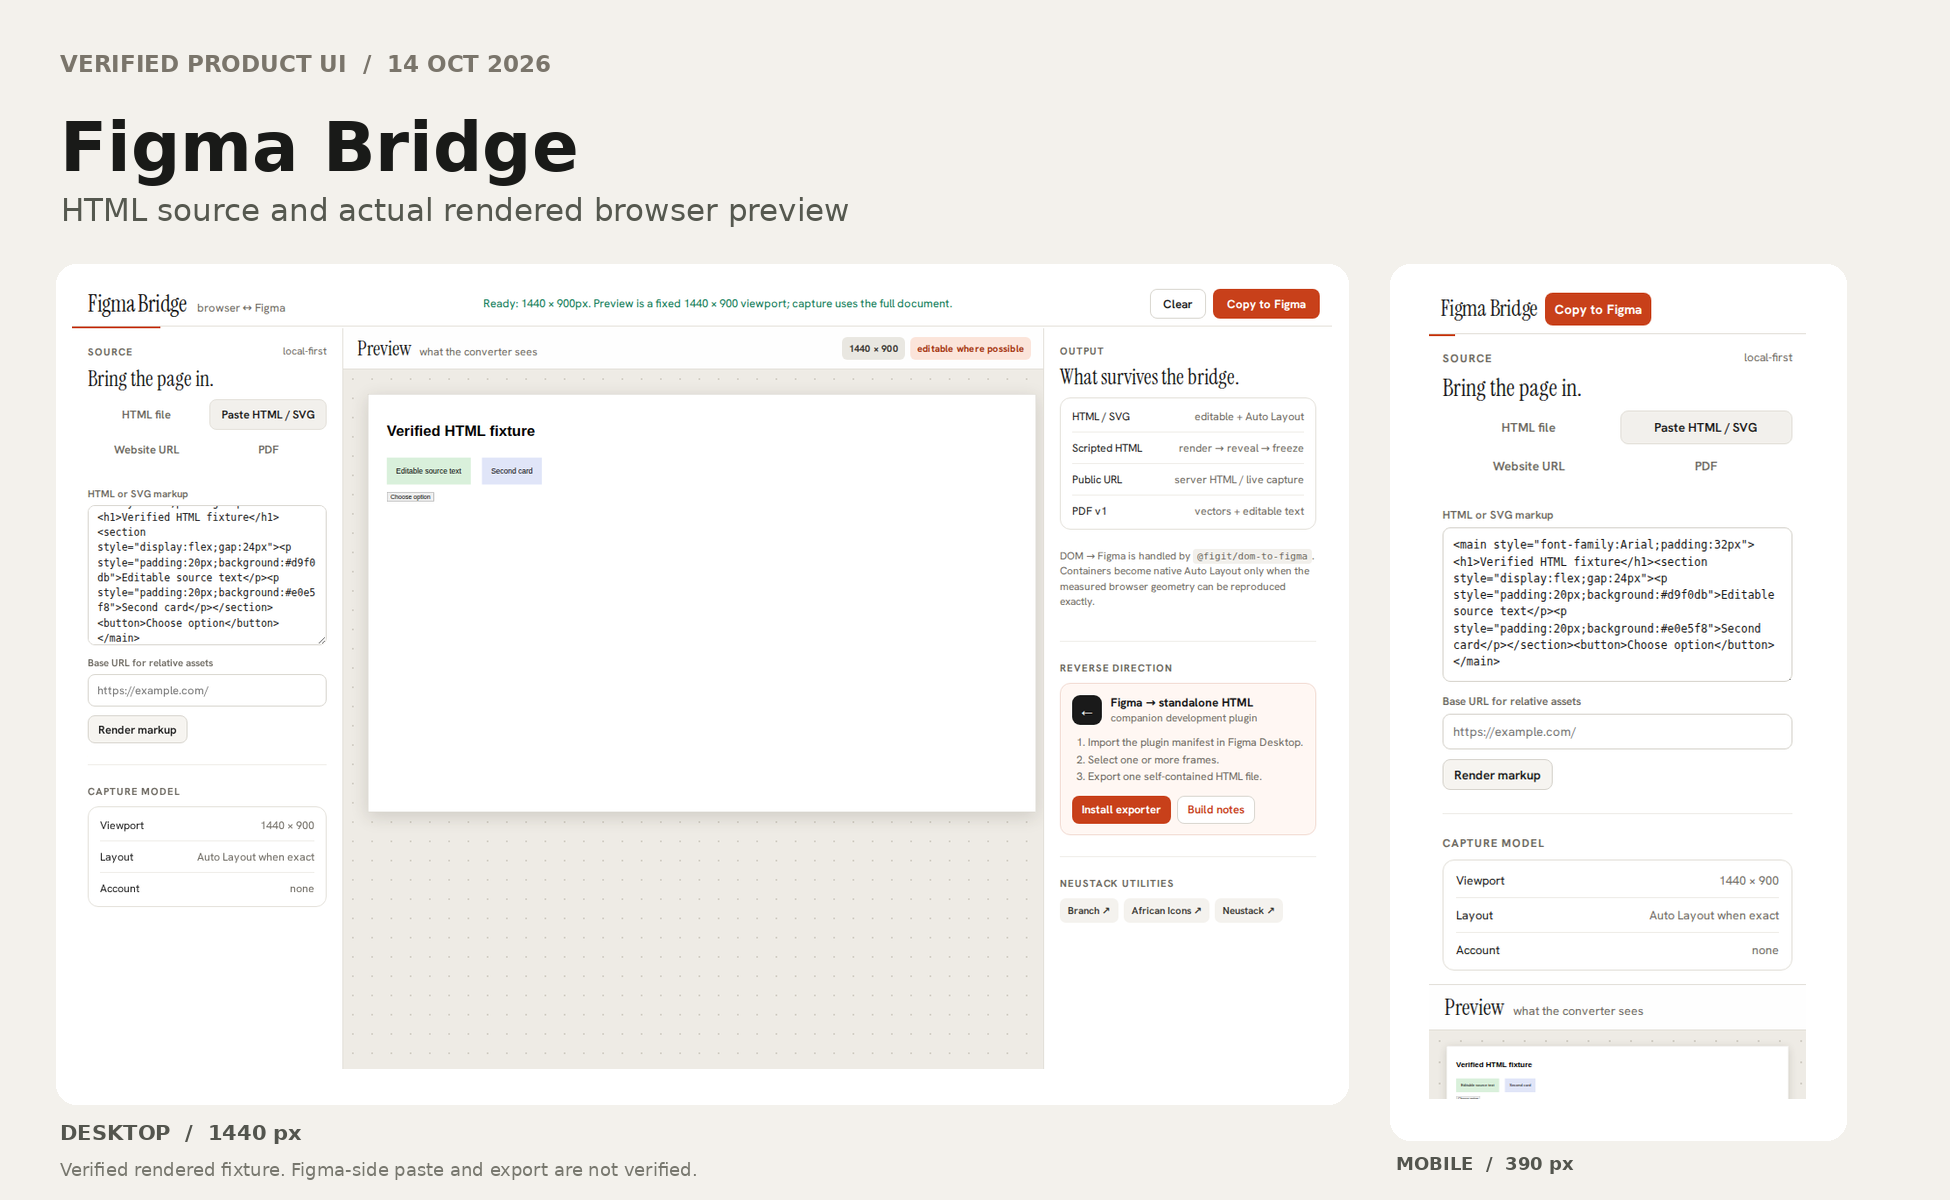Click the Account row in mobile capture model

[1616, 951]
